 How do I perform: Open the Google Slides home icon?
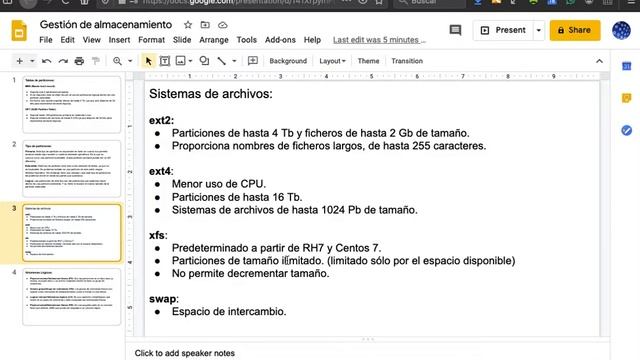point(19,31)
